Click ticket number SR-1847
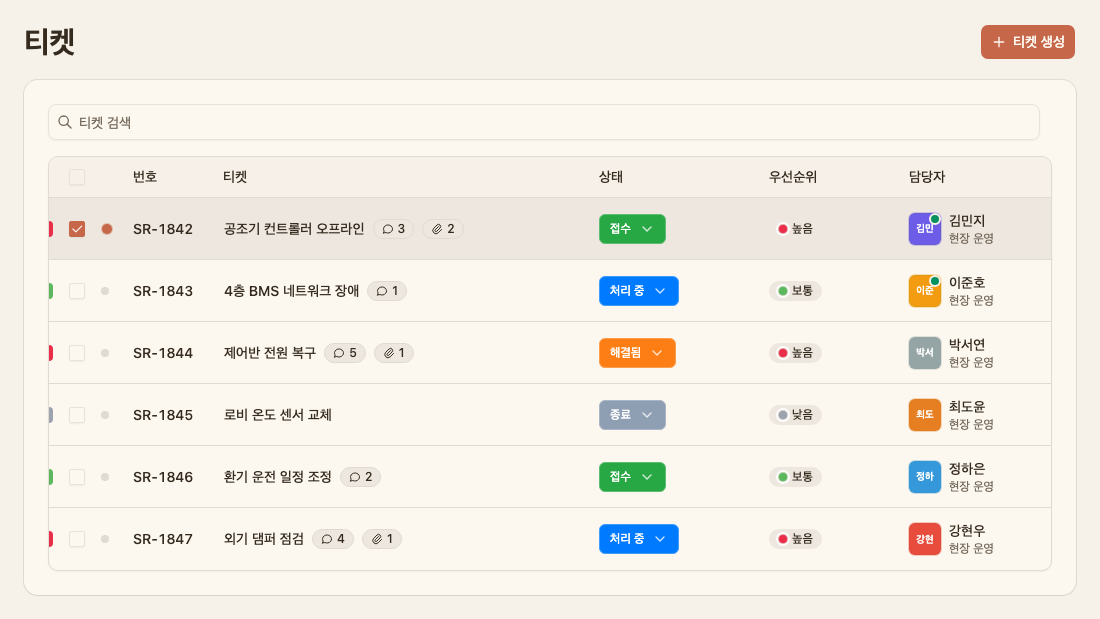This screenshot has height=619, width=1100. pyautogui.click(x=163, y=539)
